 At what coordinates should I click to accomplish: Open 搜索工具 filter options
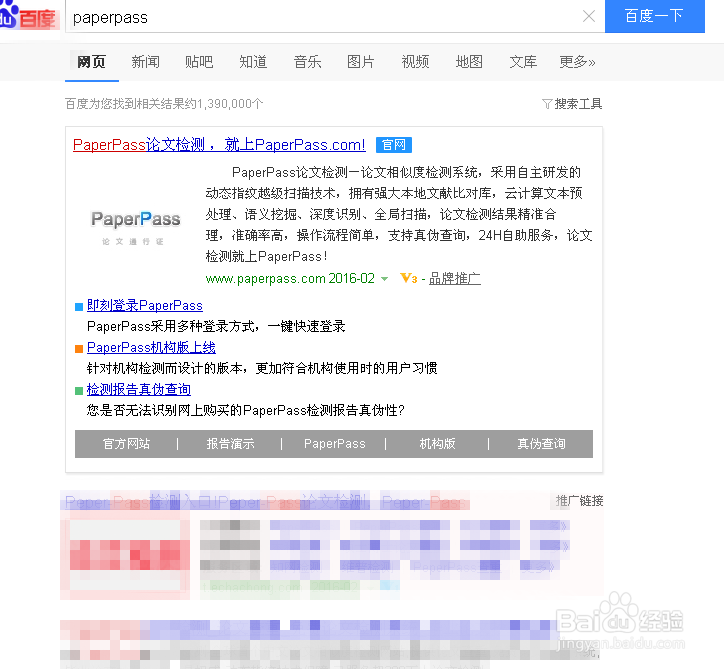click(x=578, y=104)
